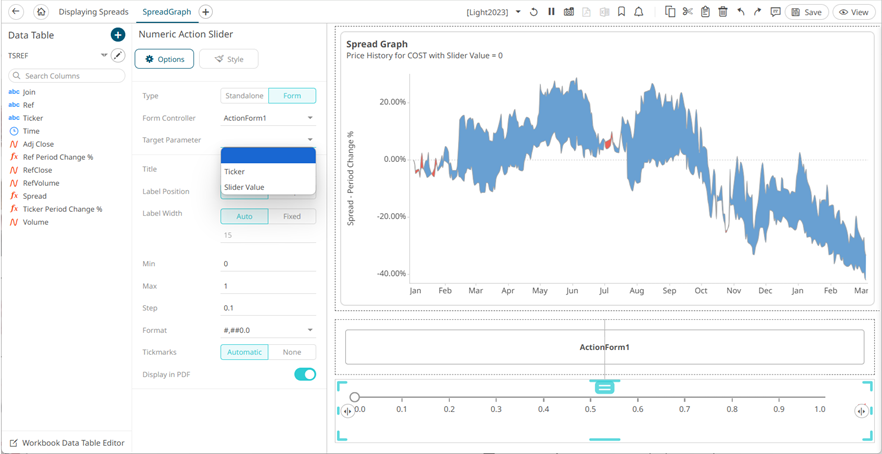This screenshot has height=454, width=882.
Task: Open the Format dropdown
Action: point(268,330)
